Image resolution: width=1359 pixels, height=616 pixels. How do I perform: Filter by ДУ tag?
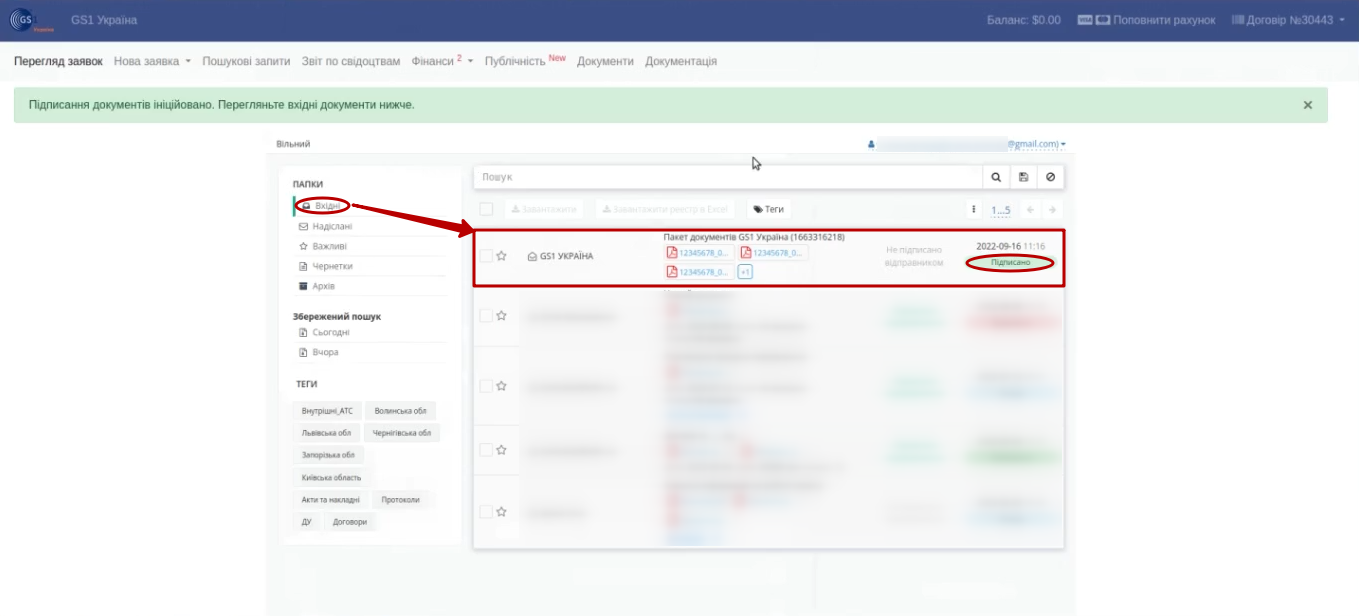point(306,521)
